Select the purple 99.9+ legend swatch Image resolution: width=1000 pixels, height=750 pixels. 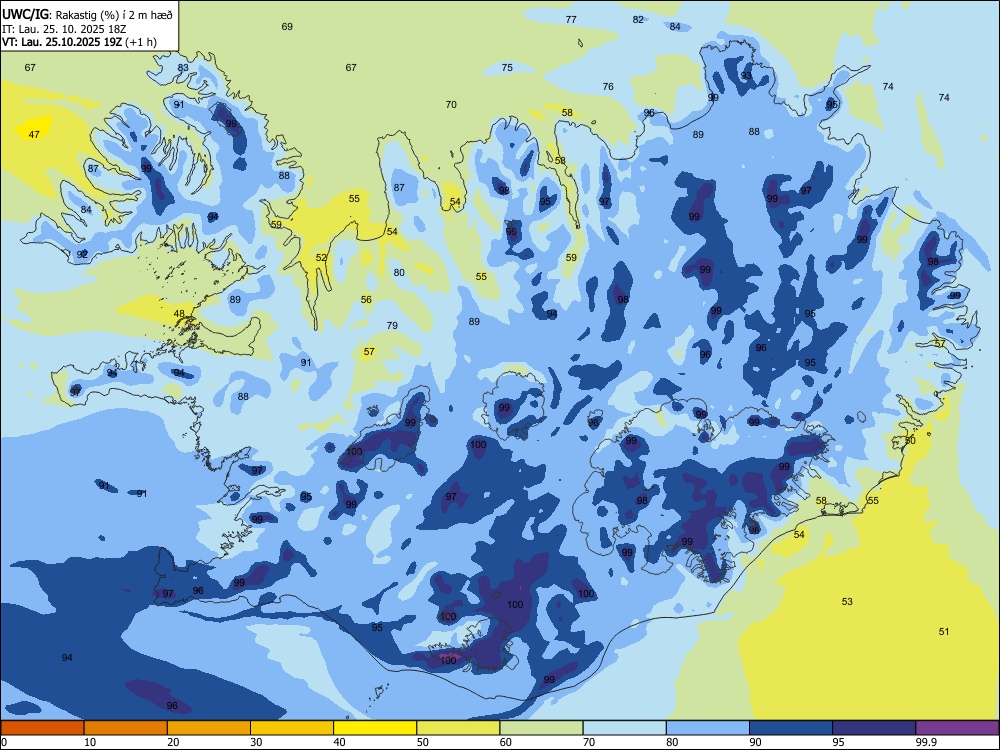[x=957, y=728]
